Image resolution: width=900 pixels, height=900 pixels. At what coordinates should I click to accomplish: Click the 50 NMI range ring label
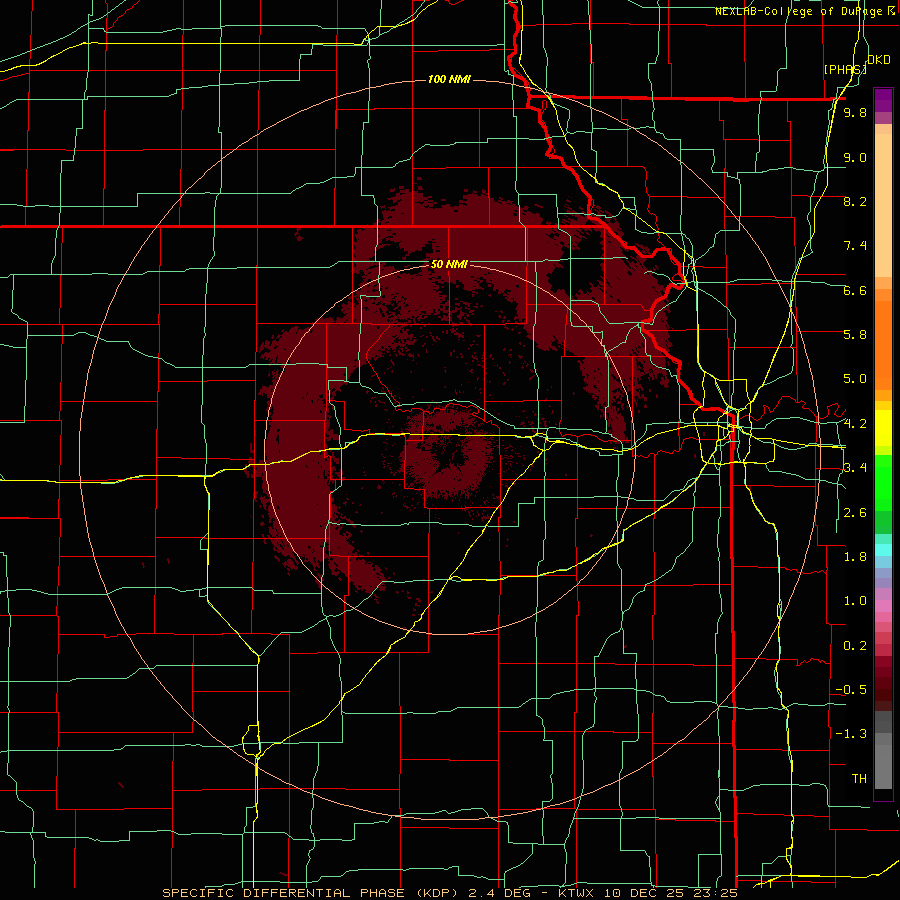(449, 265)
